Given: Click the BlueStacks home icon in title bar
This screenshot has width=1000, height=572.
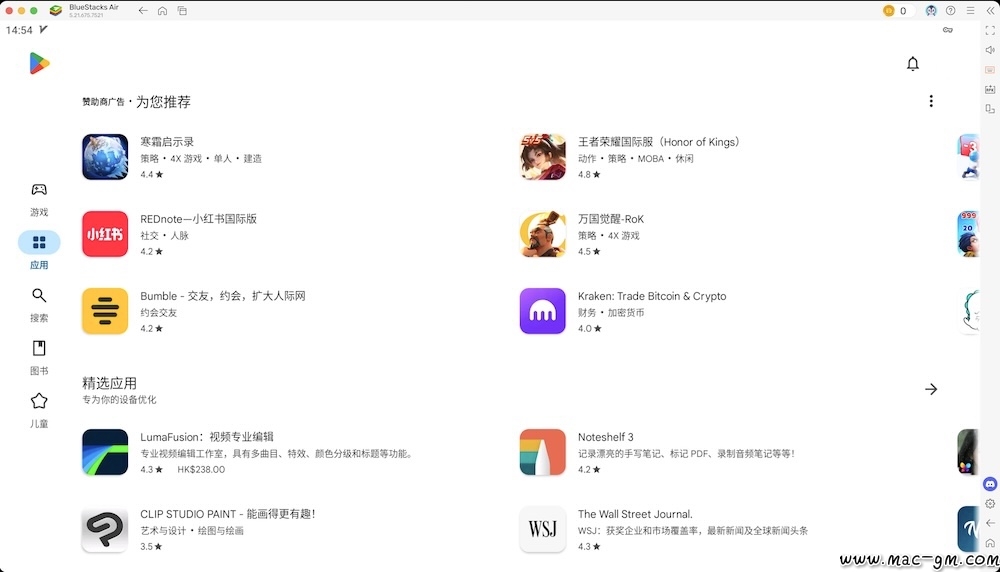Looking at the screenshot, I should click(x=163, y=11).
